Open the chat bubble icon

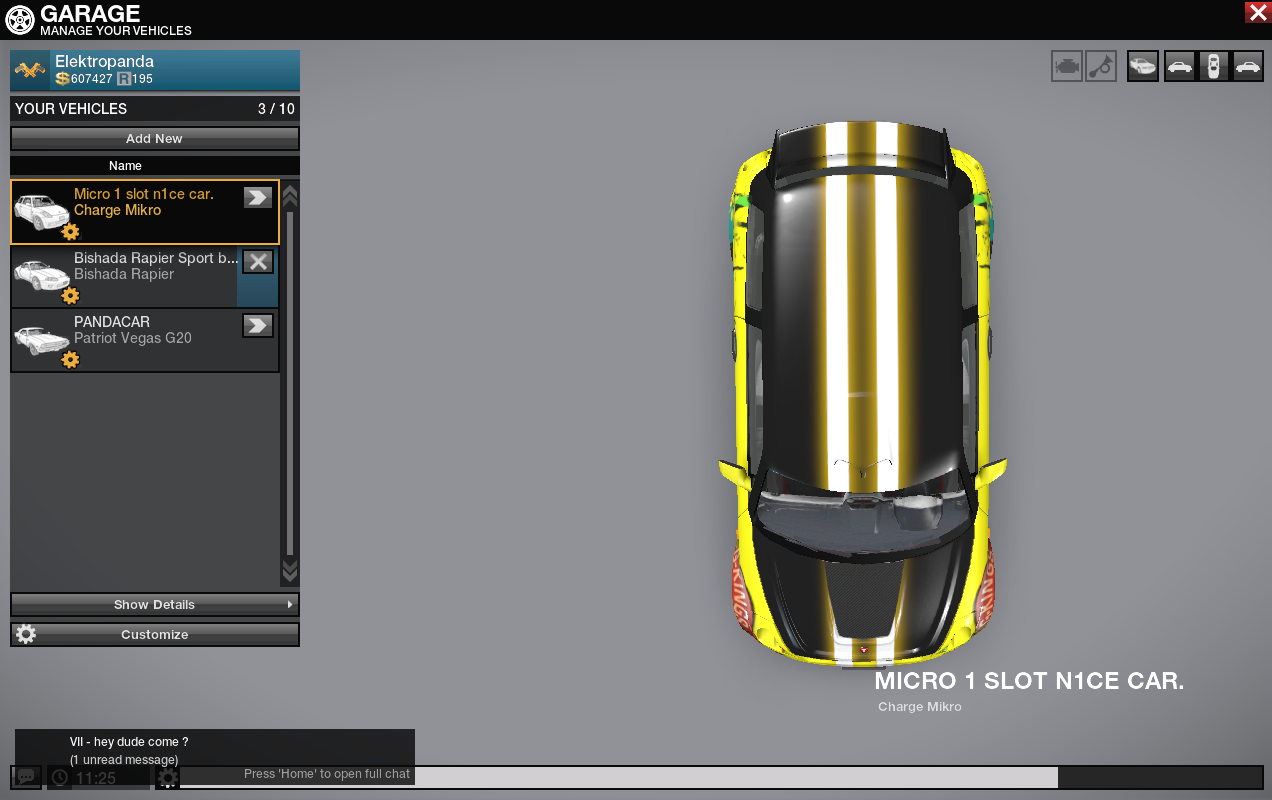tap(27, 777)
